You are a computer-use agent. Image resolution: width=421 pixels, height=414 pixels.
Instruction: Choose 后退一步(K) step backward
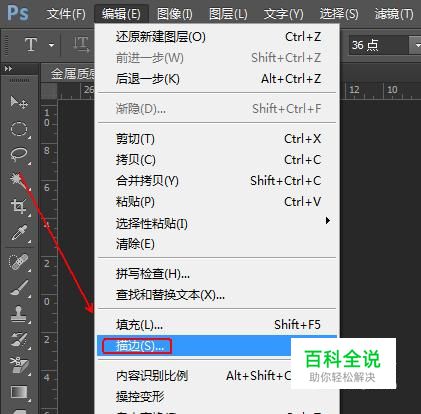point(218,79)
